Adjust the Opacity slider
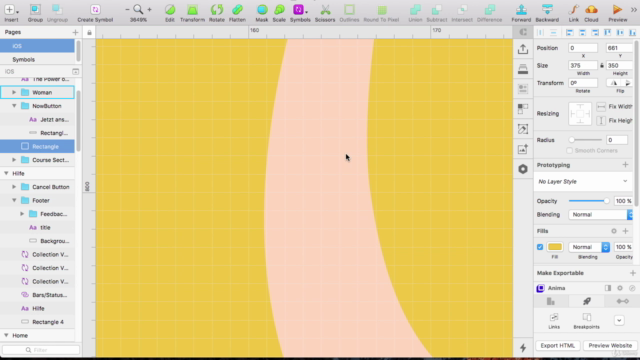Image resolution: width=640 pixels, height=360 pixels. pyautogui.click(x=589, y=201)
